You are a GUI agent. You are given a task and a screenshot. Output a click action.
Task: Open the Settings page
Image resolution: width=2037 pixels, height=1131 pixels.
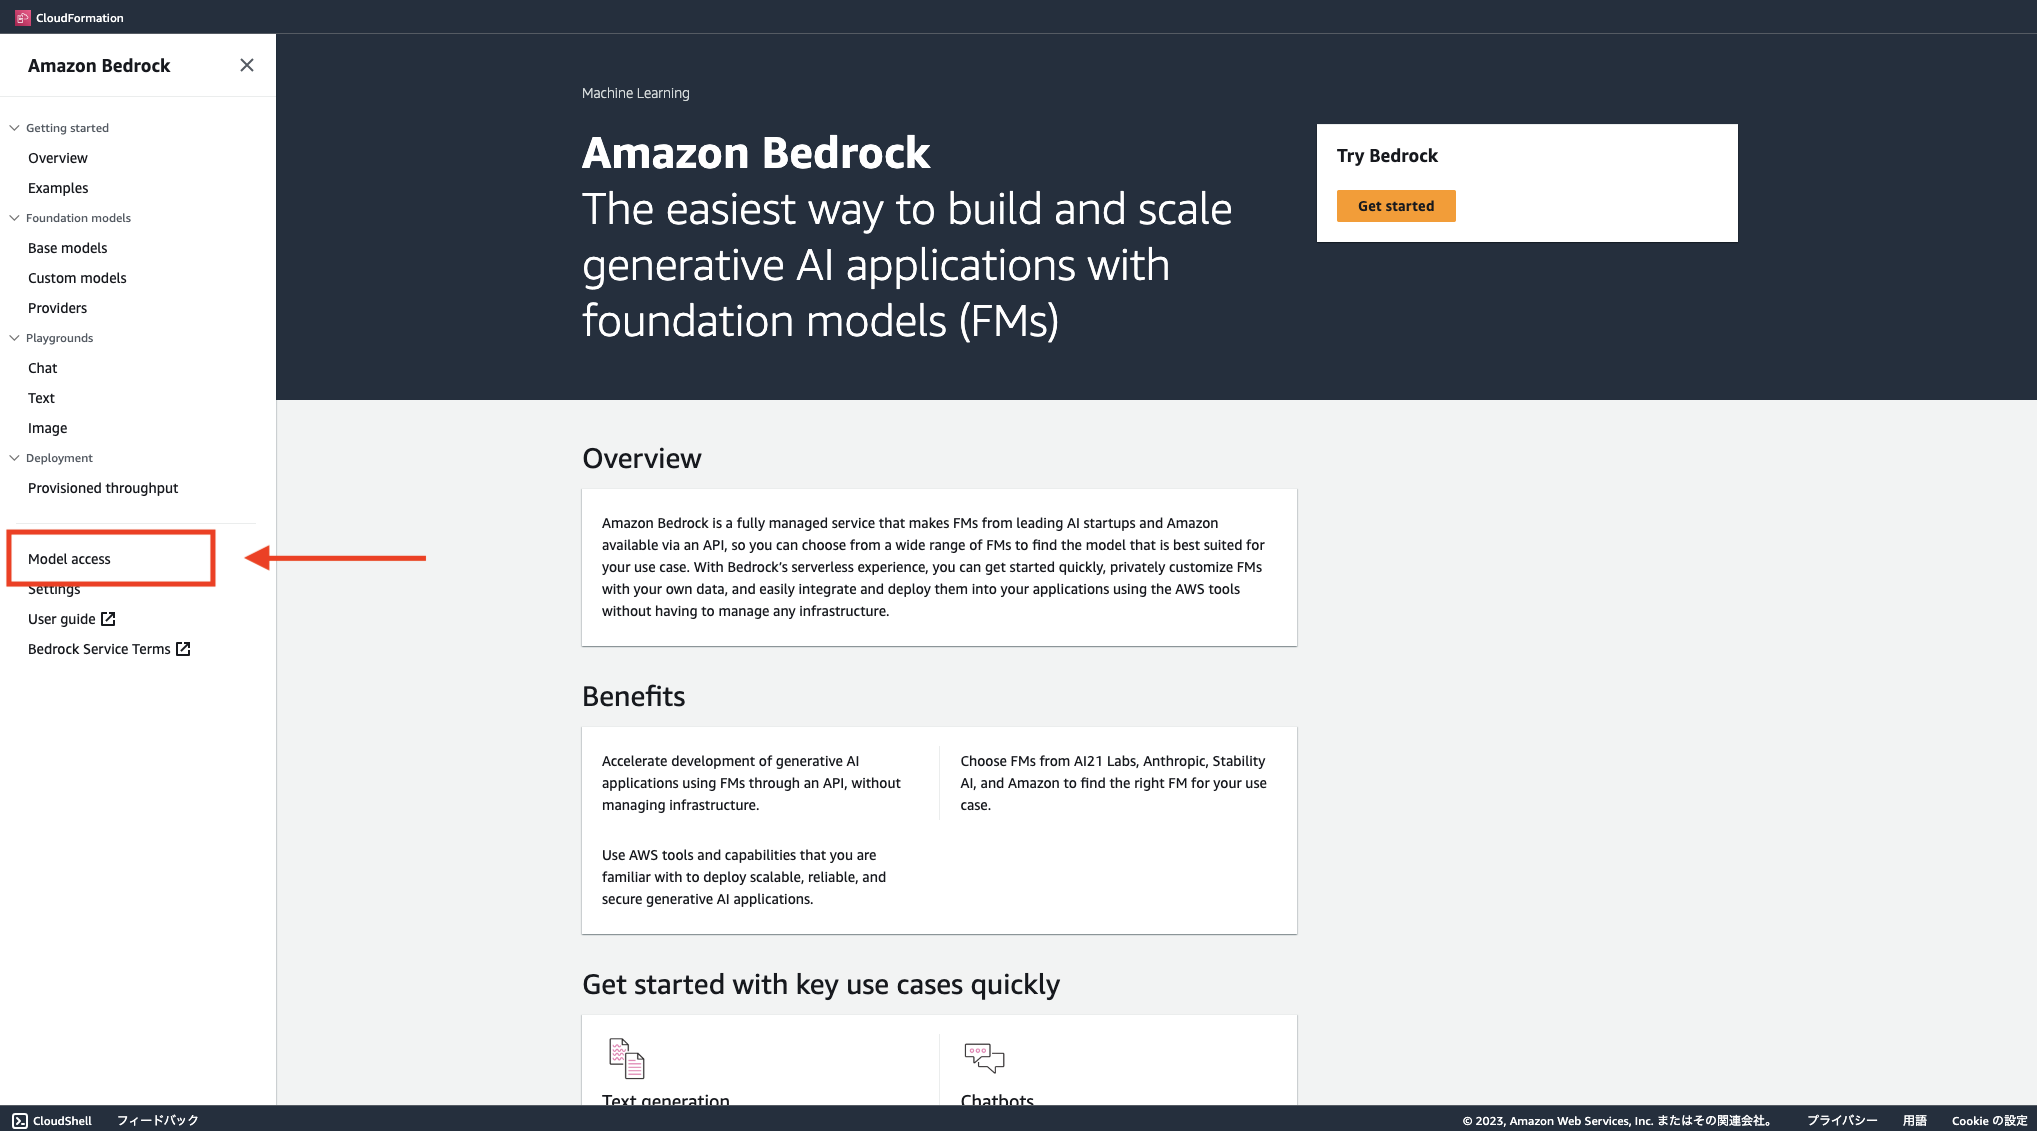point(54,589)
